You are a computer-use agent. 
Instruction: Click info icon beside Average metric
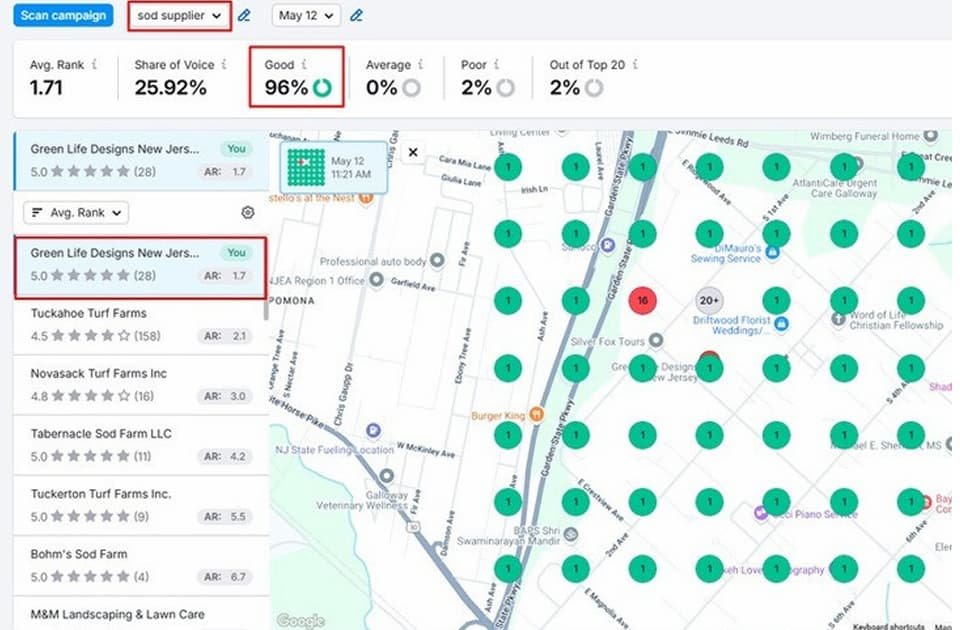421,64
